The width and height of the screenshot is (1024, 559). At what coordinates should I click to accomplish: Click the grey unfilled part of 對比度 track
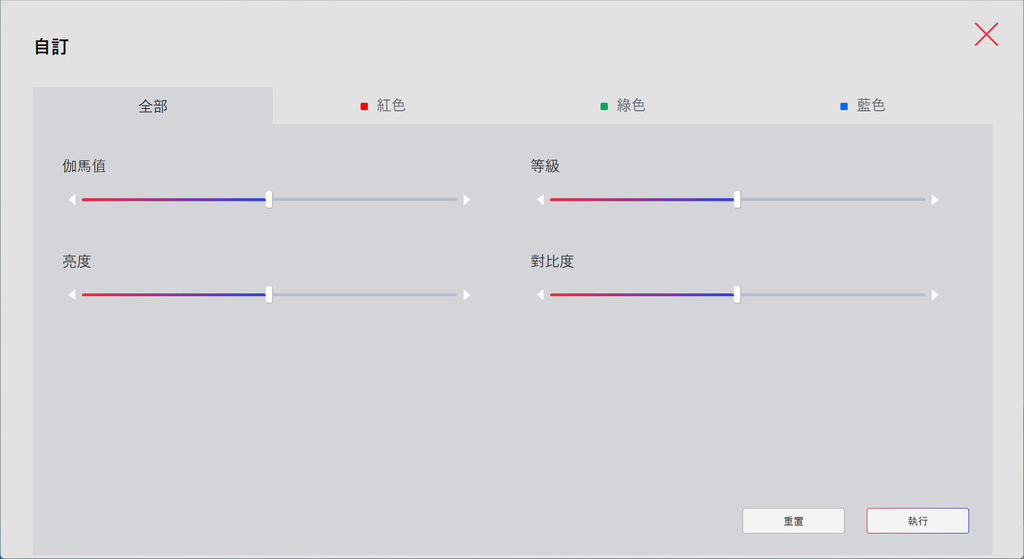pyautogui.click(x=832, y=295)
